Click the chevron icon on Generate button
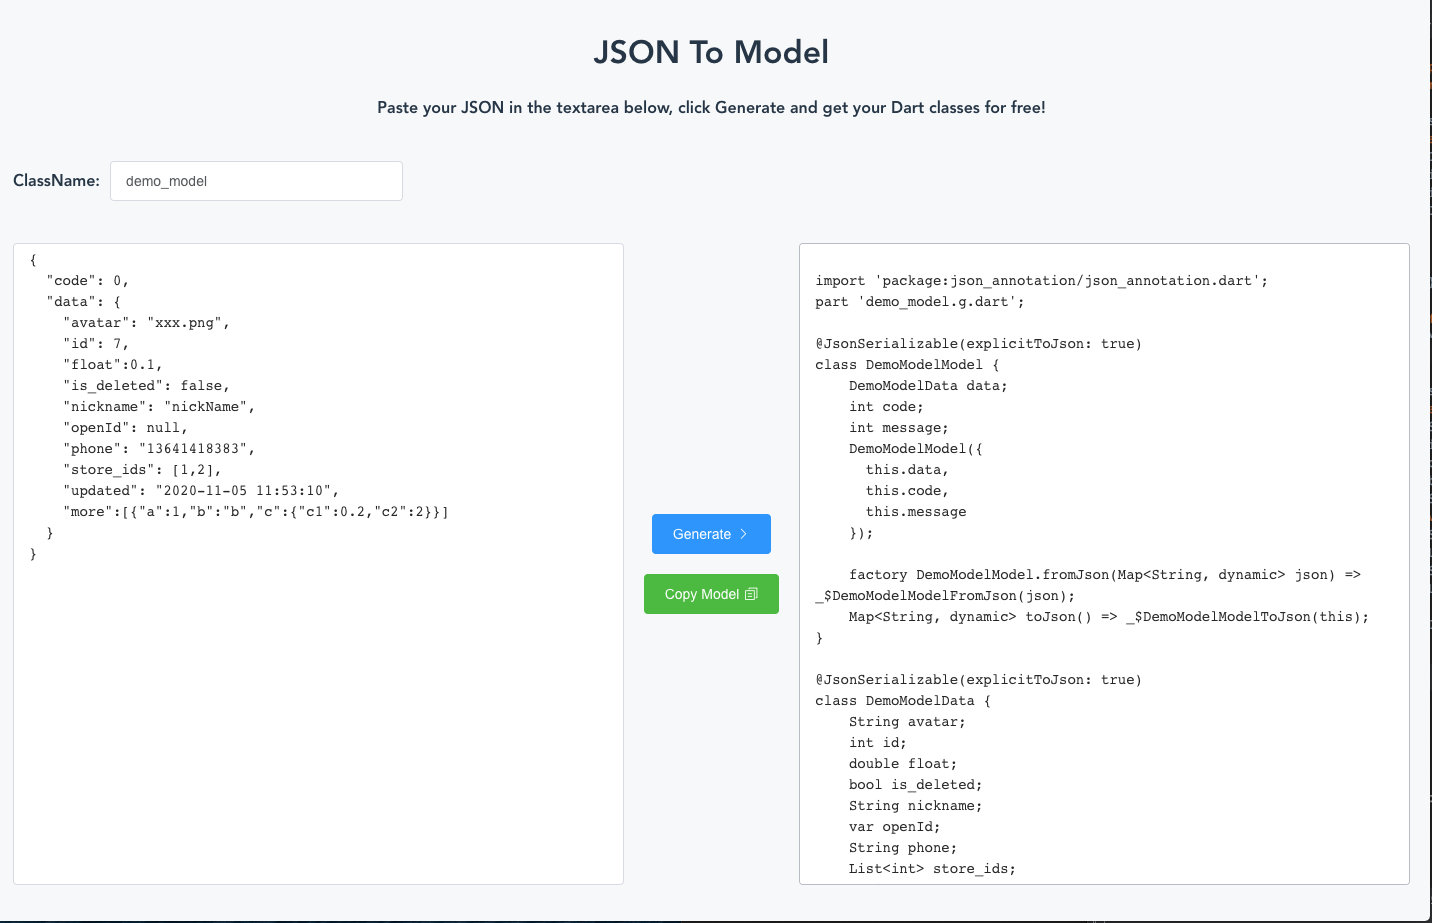The image size is (1432, 923). tap(743, 534)
